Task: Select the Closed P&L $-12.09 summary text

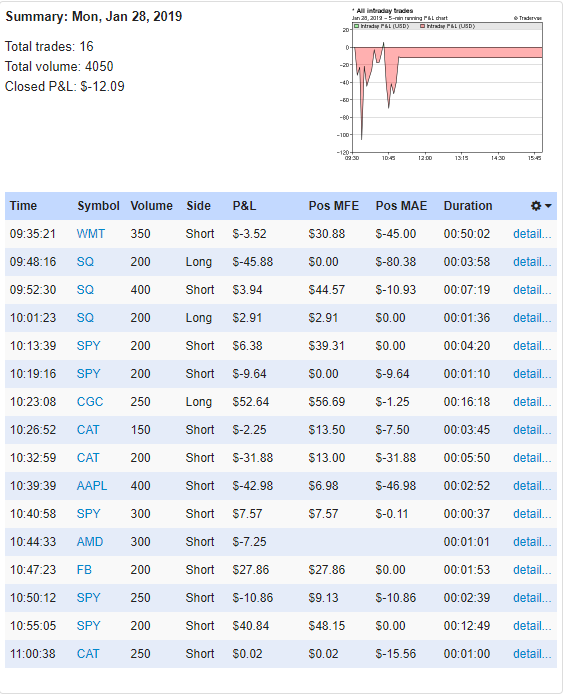Action: pos(64,87)
